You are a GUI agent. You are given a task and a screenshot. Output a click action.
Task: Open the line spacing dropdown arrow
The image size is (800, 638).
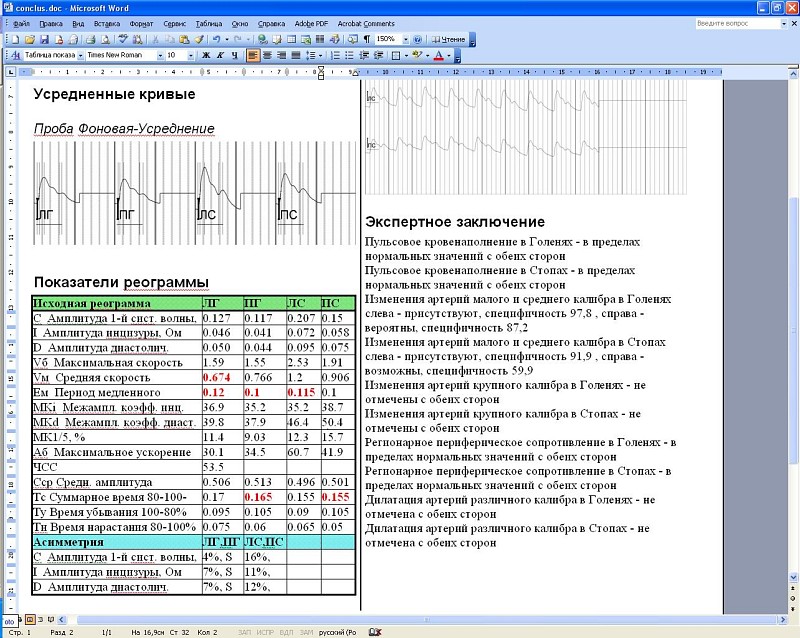[x=320, y=55]
